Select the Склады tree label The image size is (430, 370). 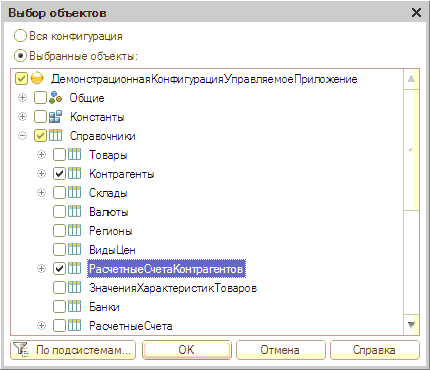coord(108,193)
